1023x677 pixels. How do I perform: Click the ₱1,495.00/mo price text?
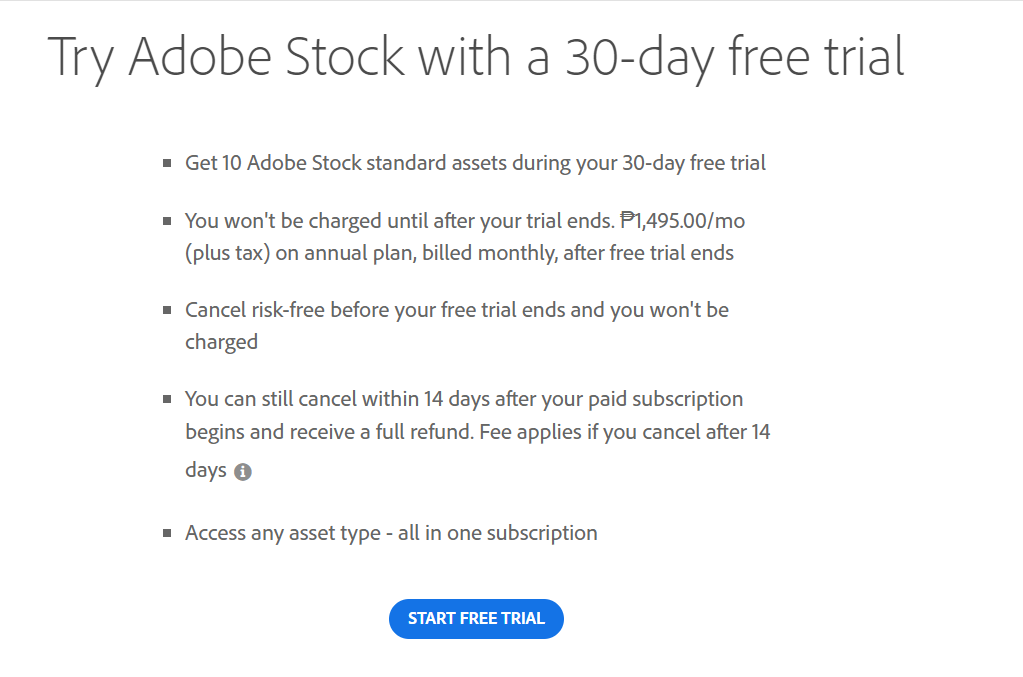pyautogui.click(x=682, y=220)
